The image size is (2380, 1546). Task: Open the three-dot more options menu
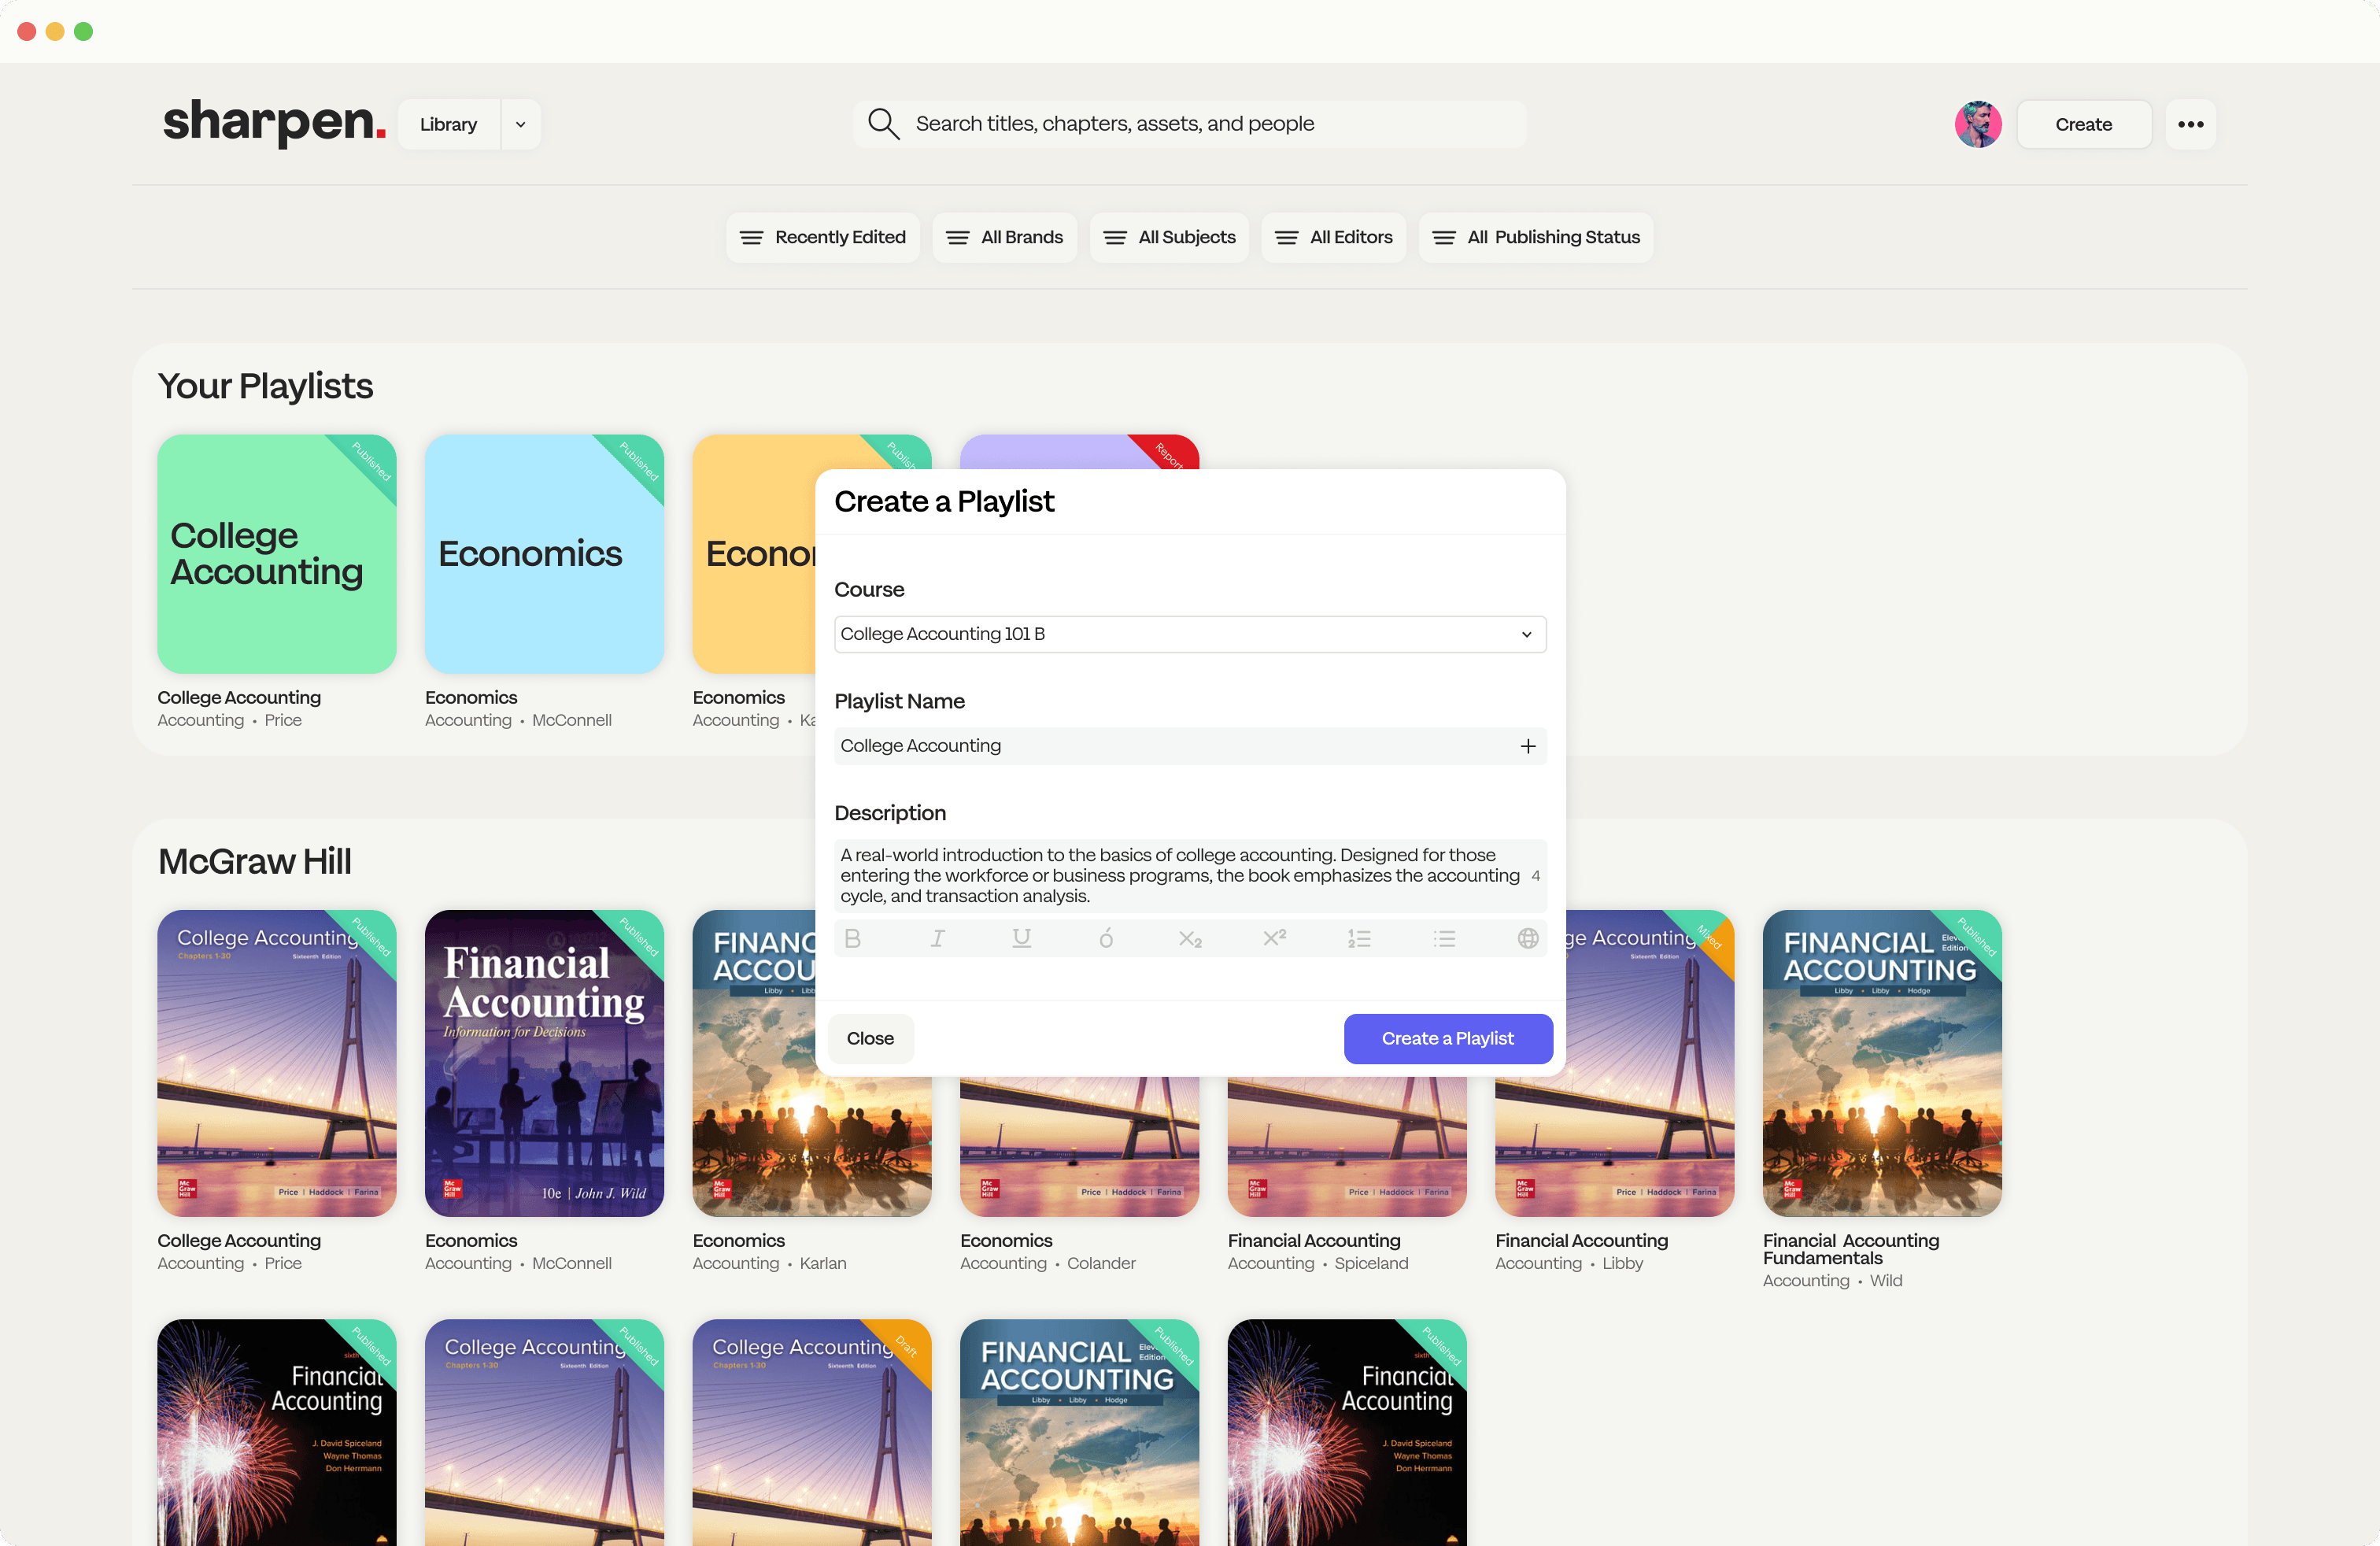2190,124
